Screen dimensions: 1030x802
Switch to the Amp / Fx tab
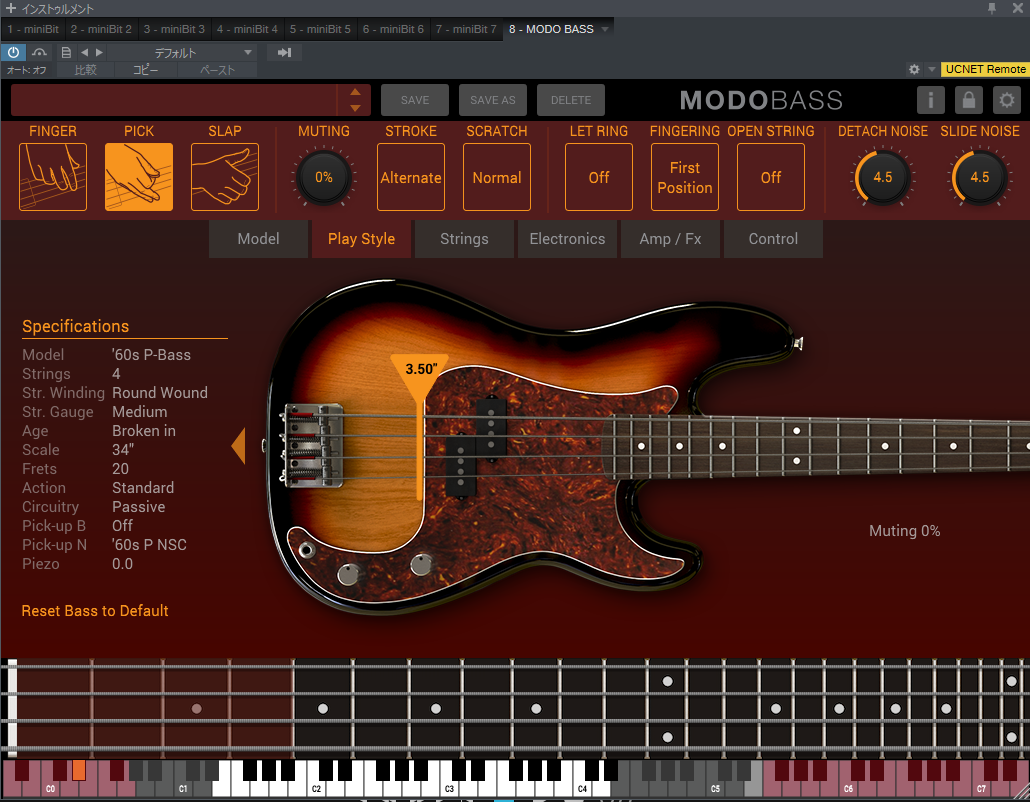(x=671, y=238)
